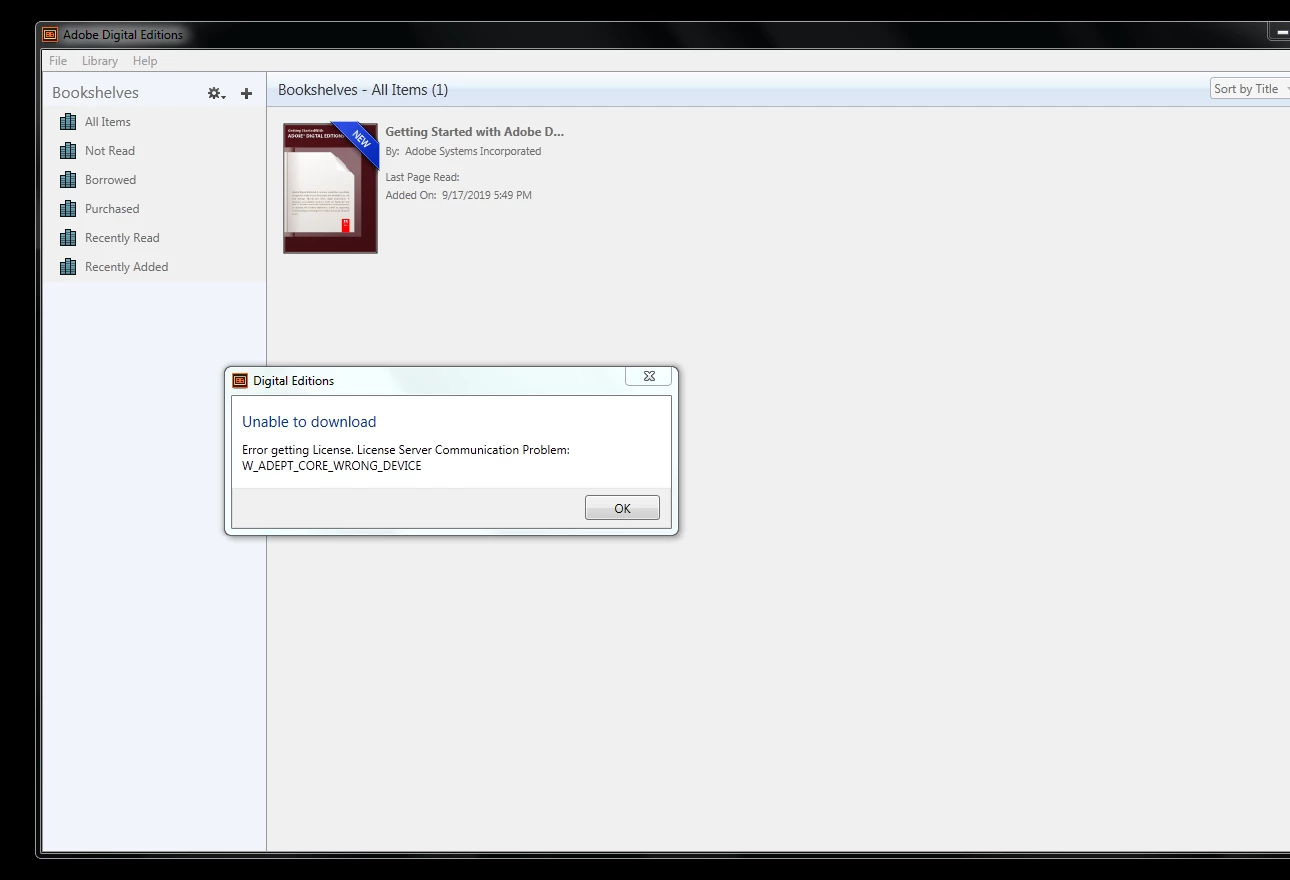
Task: Open the bookshelf options gear menu
Action: 216,93
